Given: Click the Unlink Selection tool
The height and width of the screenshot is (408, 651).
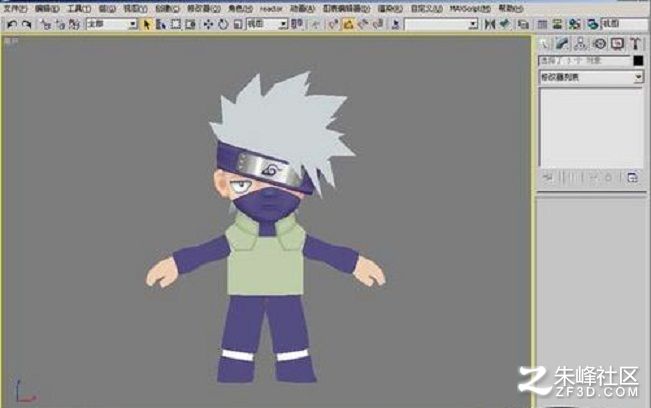Looking at the screenshot, I should click(x=60, y=24).
